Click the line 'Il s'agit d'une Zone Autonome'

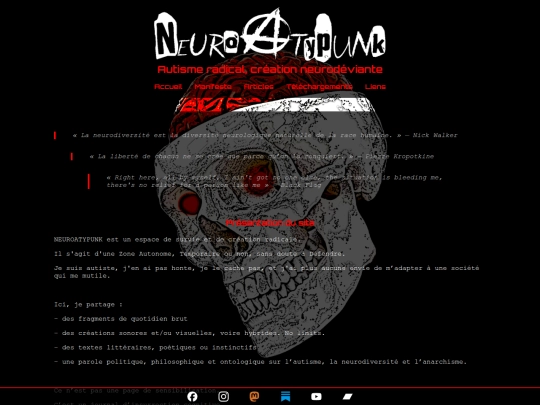tap(199, 254)
